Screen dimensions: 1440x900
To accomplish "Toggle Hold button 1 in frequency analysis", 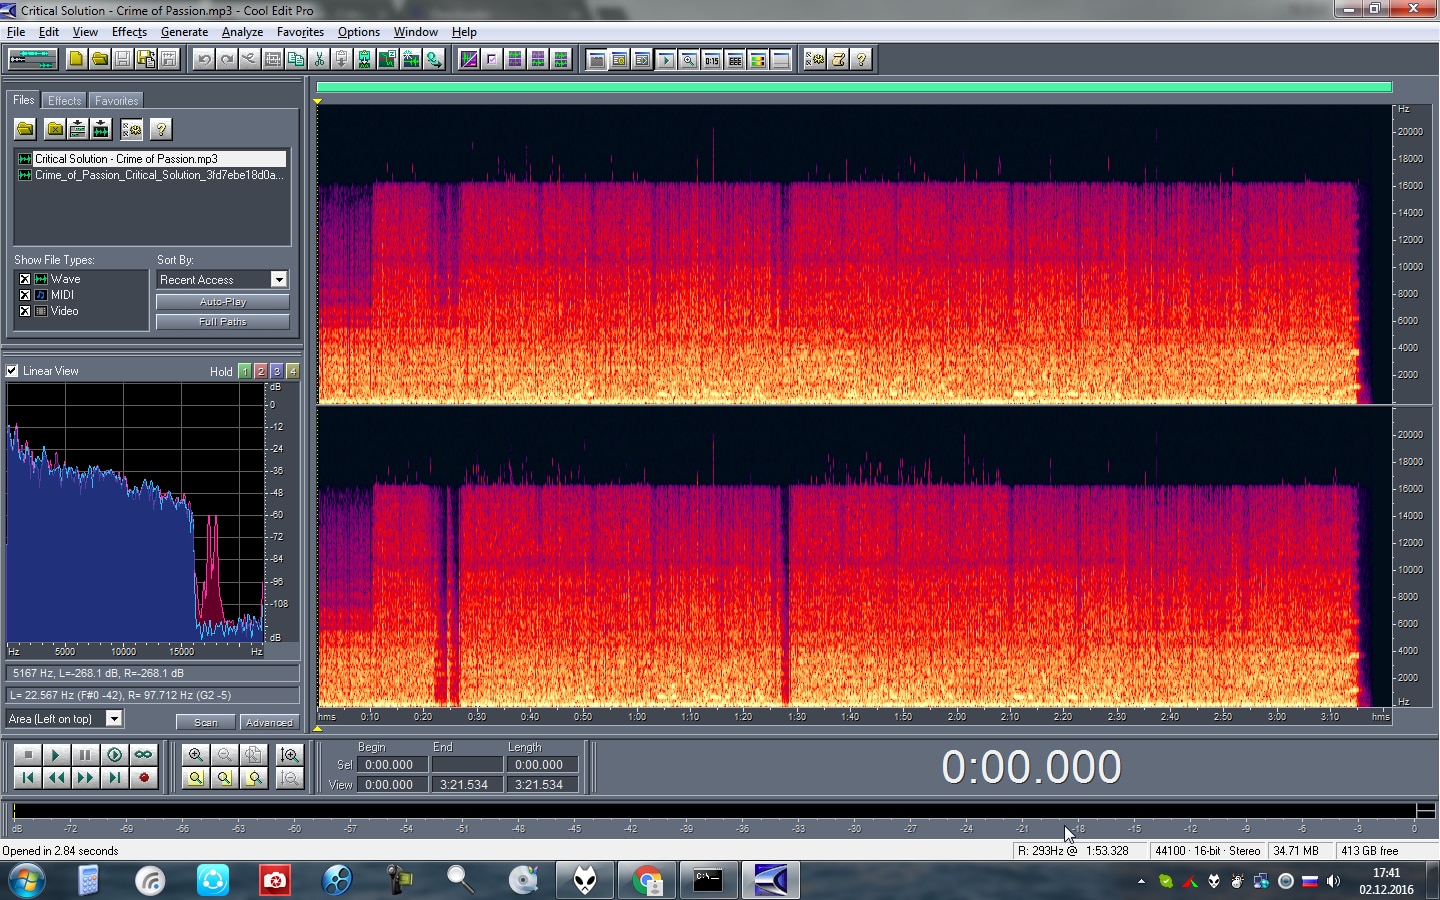I will pyautogui.click(x=245, y=371).
